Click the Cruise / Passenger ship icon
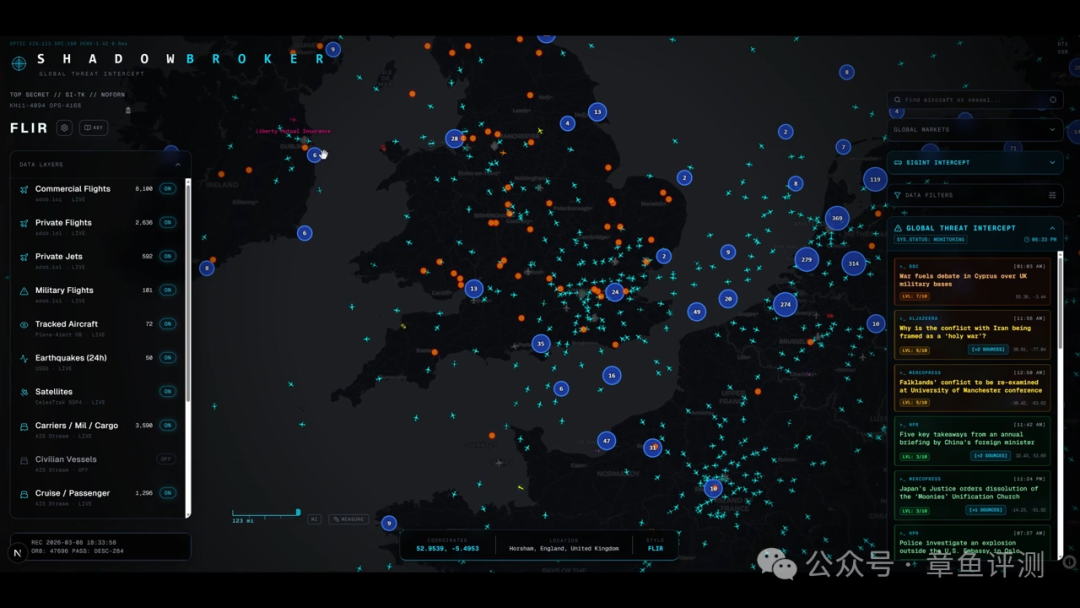 coord(24,494)
